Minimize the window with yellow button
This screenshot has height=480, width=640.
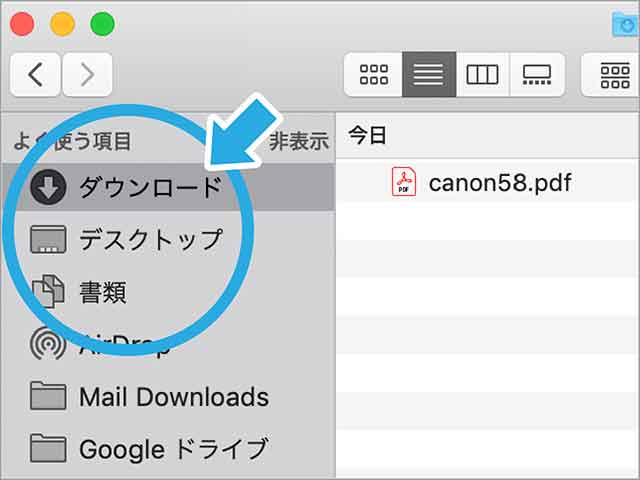pyautogui.click(x=62, y=24)
